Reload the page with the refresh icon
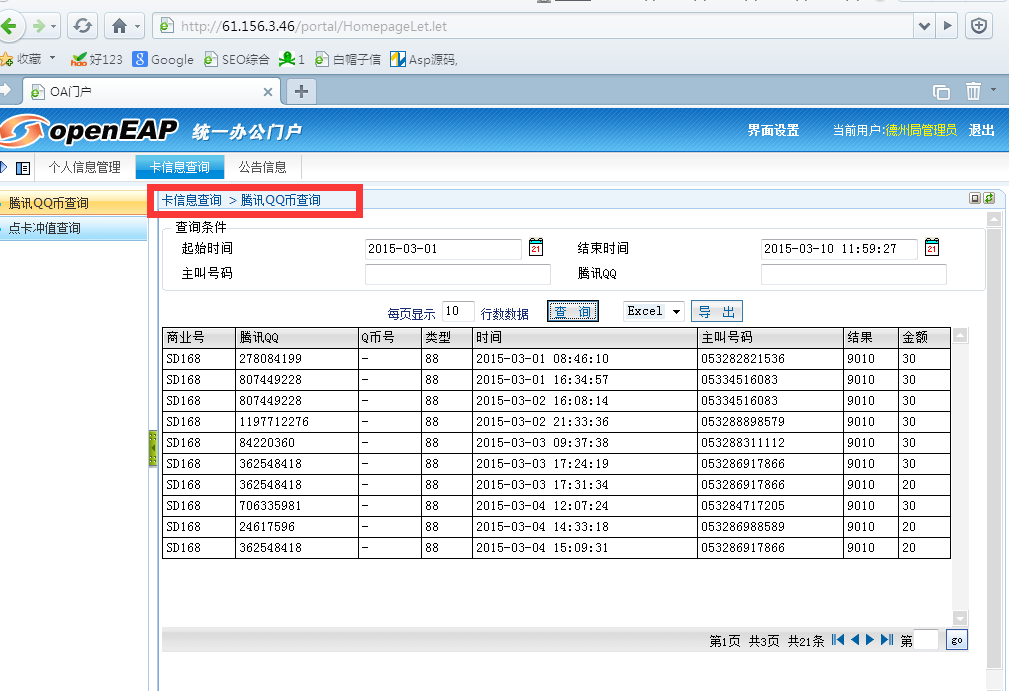The width and height of the screenshot is (1009, 691). pos(82,26)
